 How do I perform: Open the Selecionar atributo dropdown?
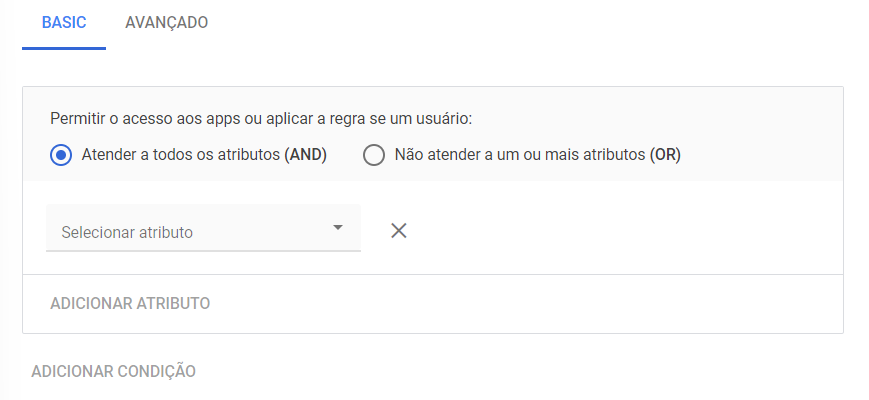click(203, 228)
